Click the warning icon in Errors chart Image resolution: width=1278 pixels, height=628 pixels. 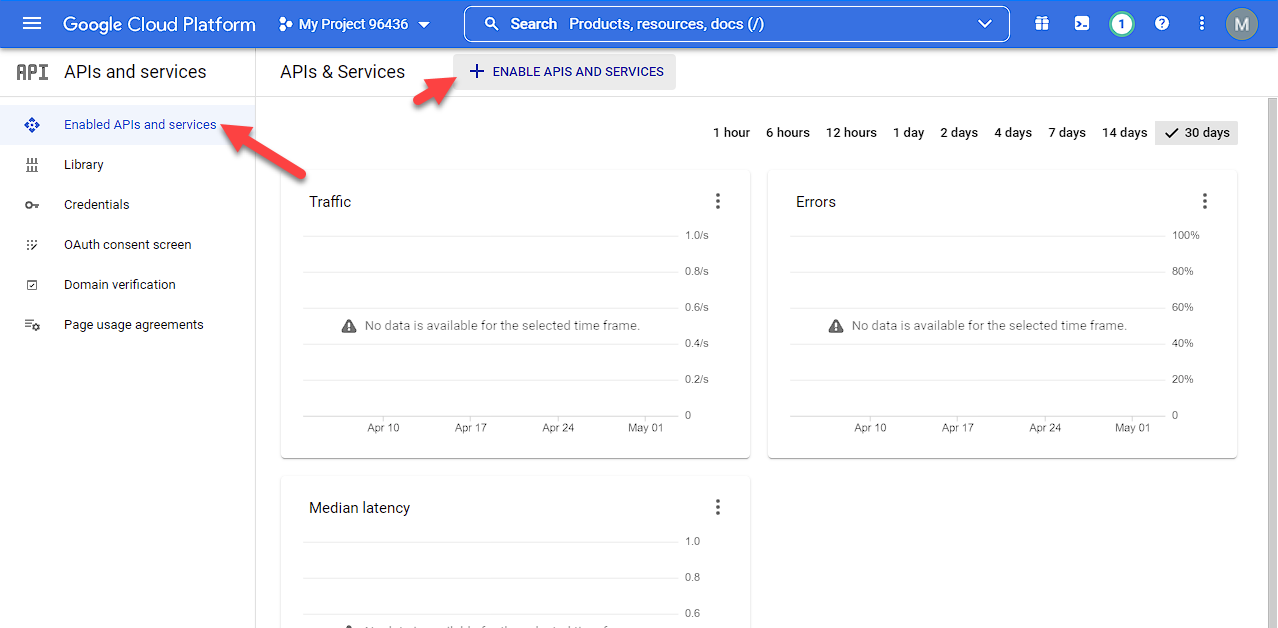(836, 326)
